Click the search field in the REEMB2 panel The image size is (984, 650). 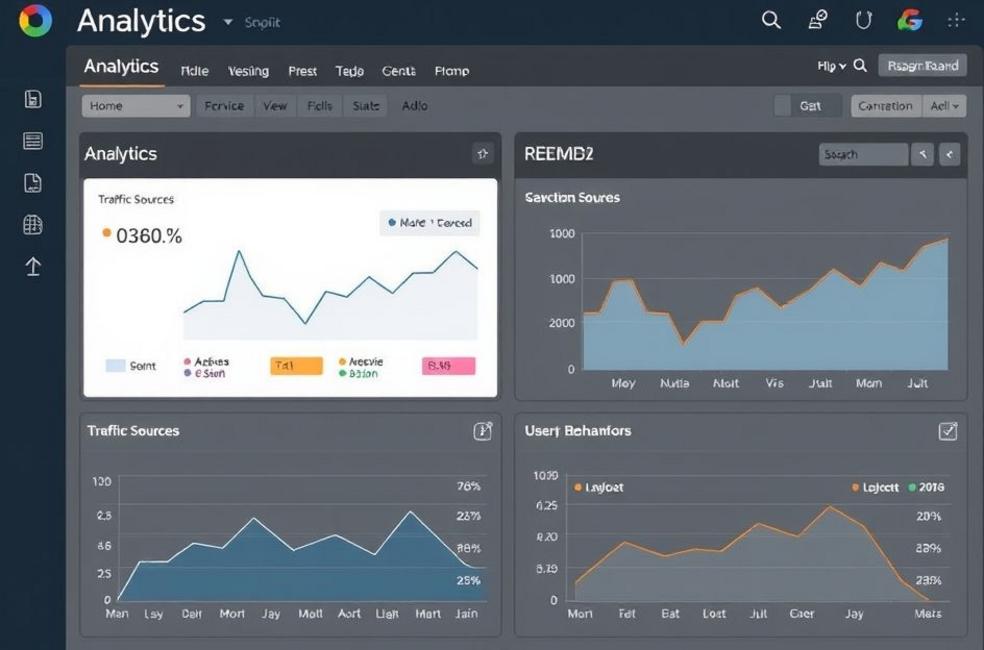click(862, 154)
